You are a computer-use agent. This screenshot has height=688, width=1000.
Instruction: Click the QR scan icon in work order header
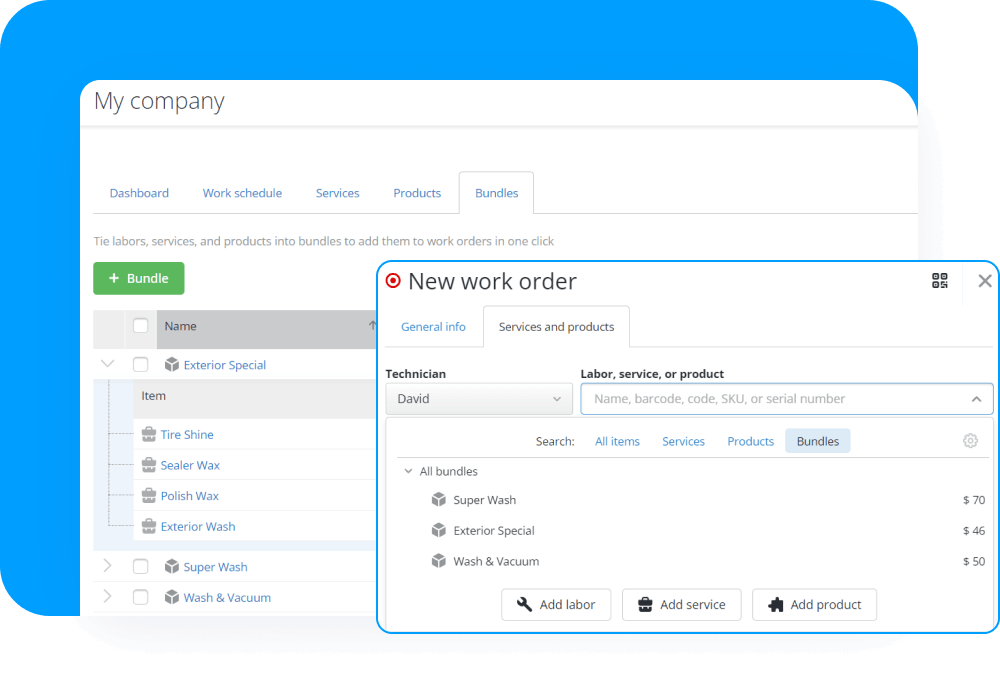coord(939,281)
